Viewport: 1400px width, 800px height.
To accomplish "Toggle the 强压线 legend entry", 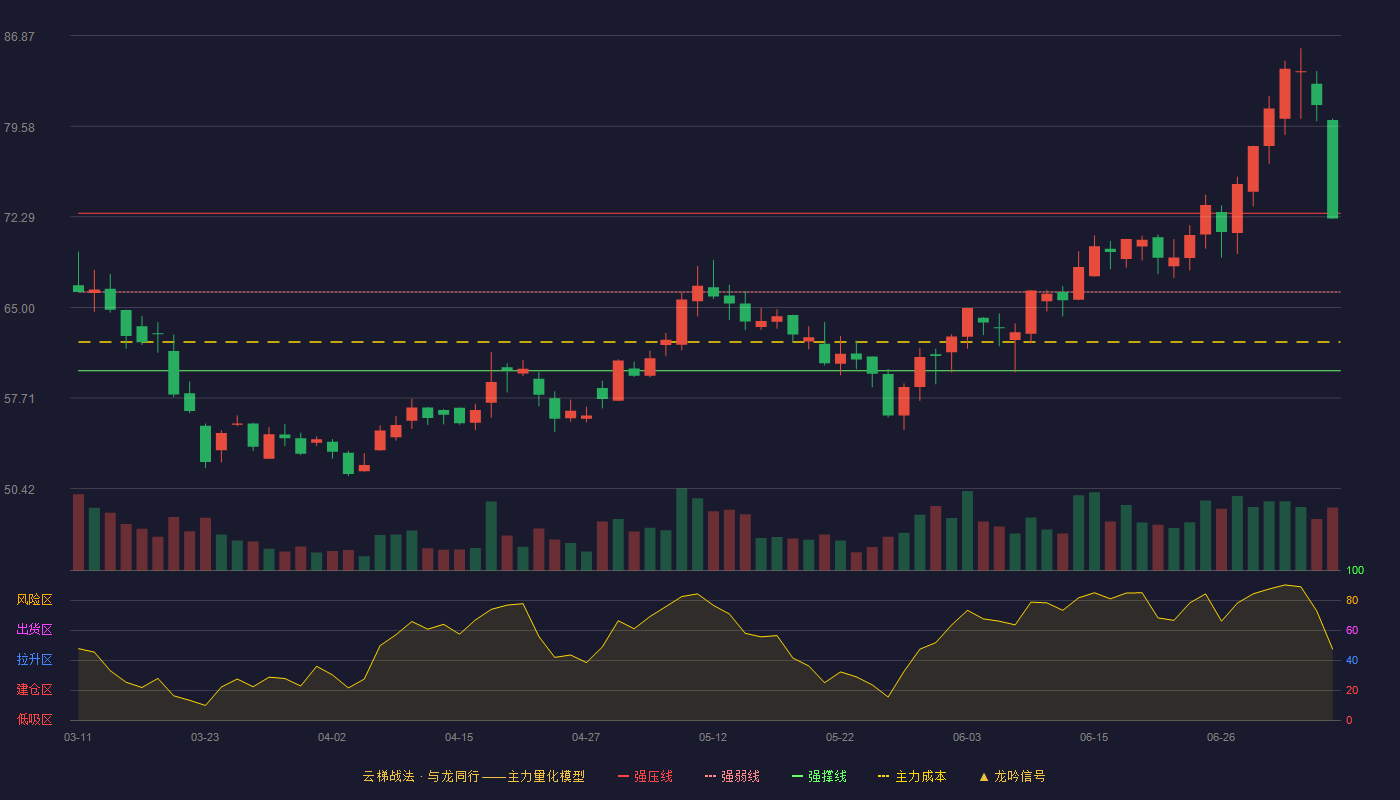I will click(x=645, y=776).
